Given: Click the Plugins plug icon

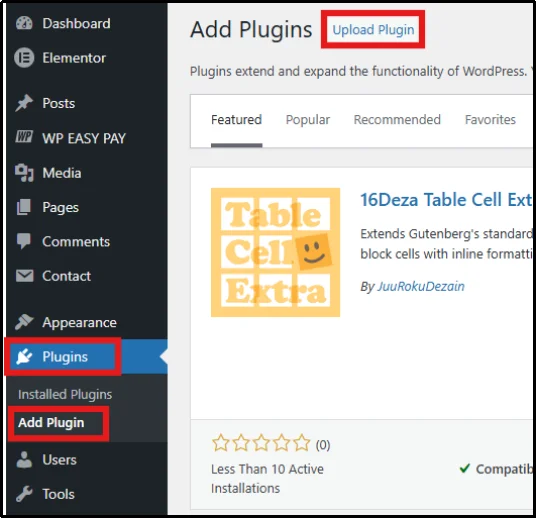Looking at the screenshot, I should coord(24,357).
